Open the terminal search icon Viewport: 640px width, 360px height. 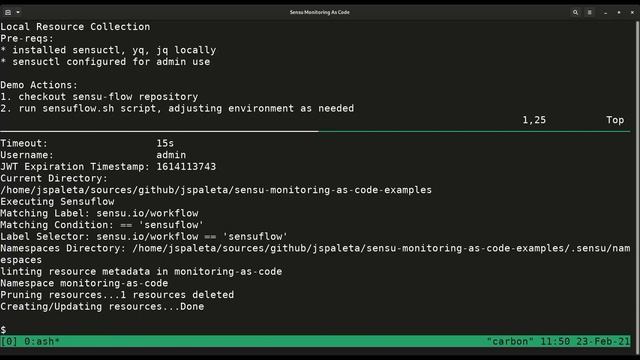(x=576, y=12)
